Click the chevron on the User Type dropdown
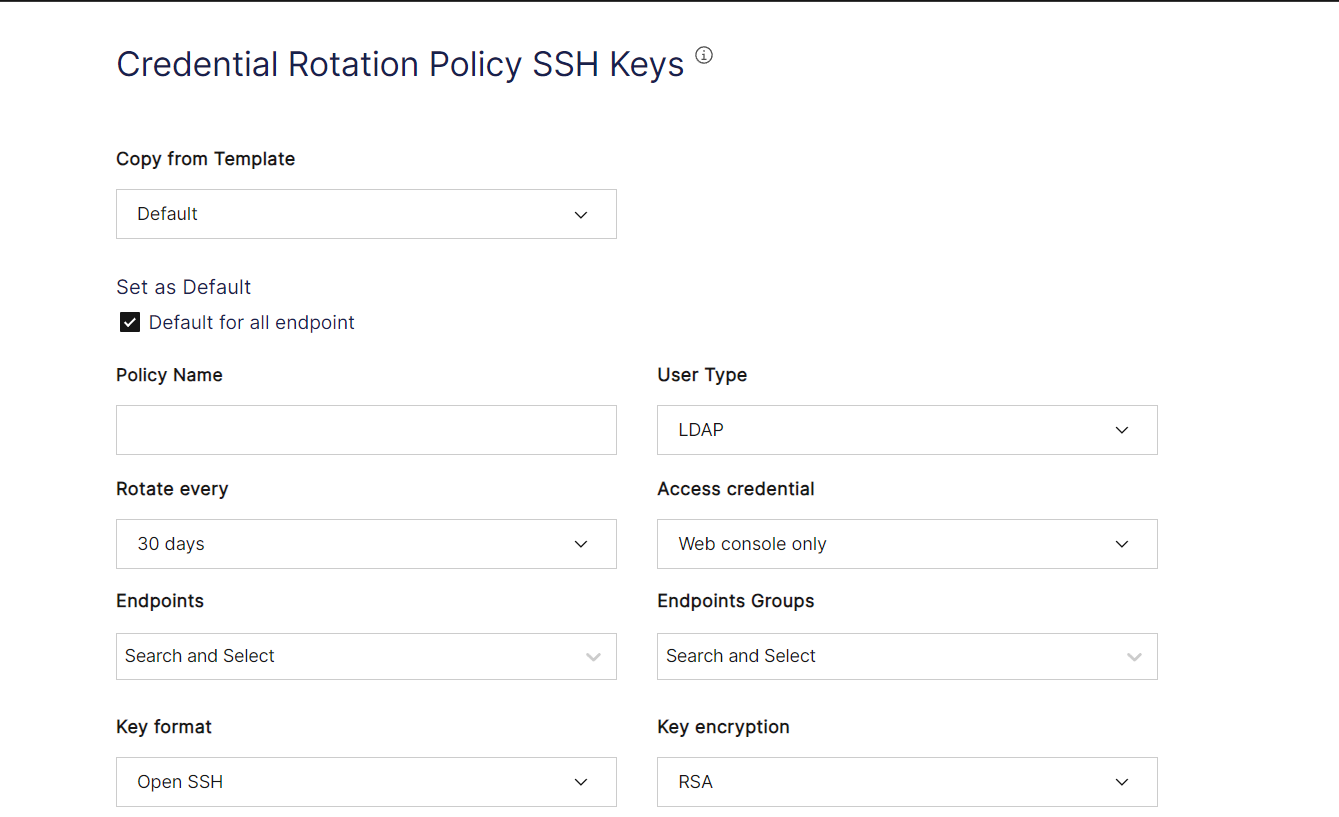Image resolution: width=1339 pixels, height=817 pixels. coord(1121,430)
